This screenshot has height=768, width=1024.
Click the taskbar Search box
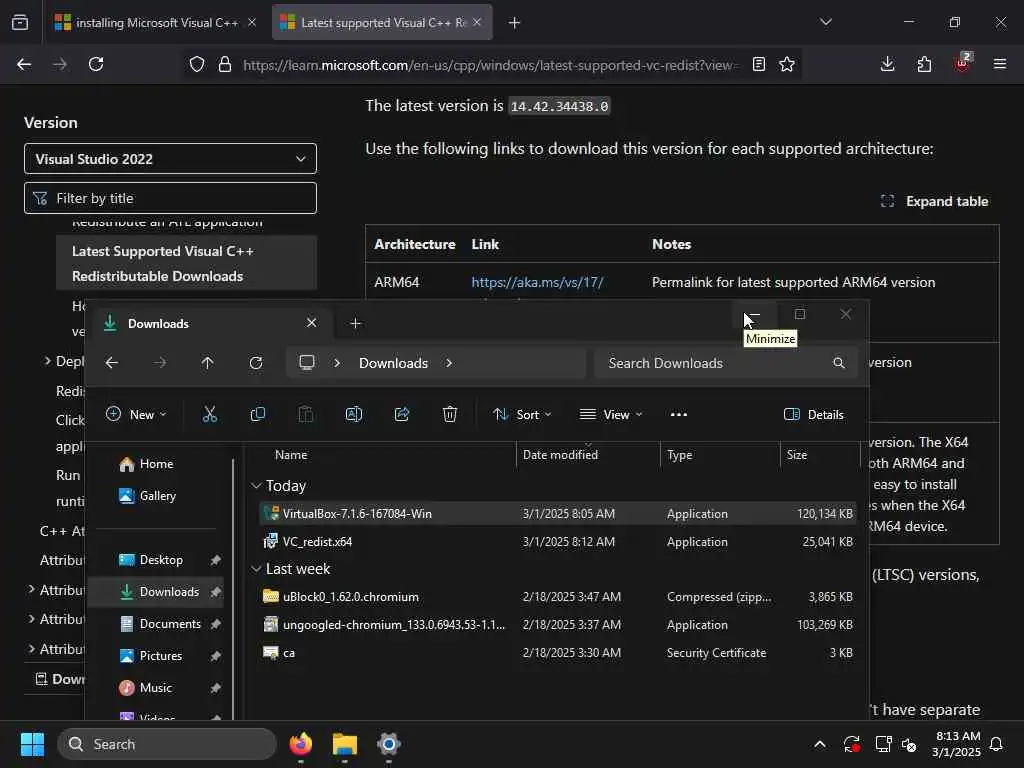click(x=167, y=744)
